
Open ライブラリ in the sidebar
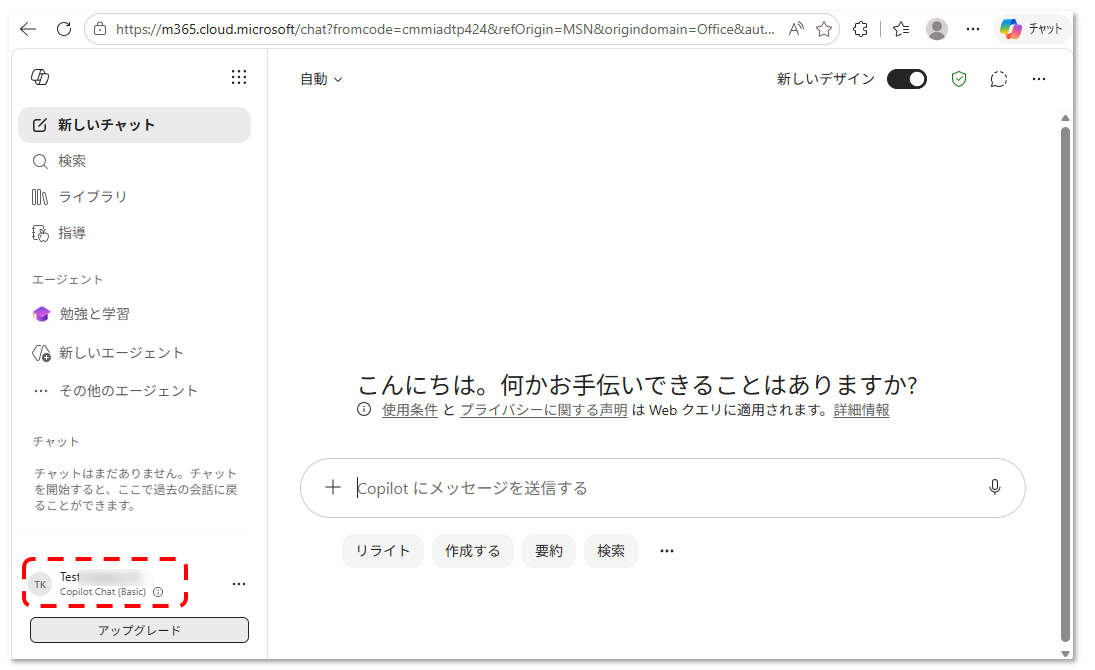pyautogui.click(x=134, y=197)
